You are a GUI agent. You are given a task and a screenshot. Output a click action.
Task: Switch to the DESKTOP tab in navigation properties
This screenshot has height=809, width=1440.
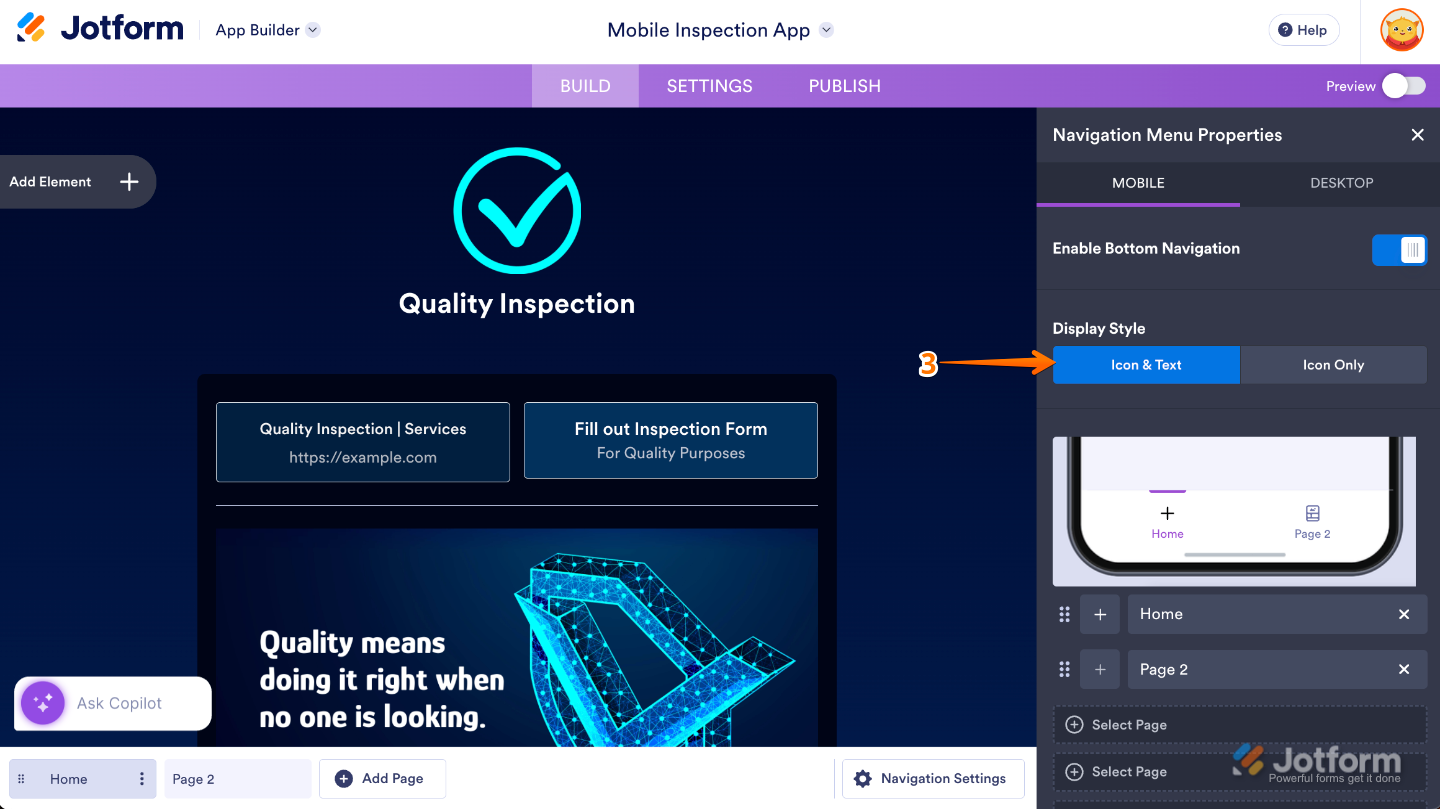1341,183
